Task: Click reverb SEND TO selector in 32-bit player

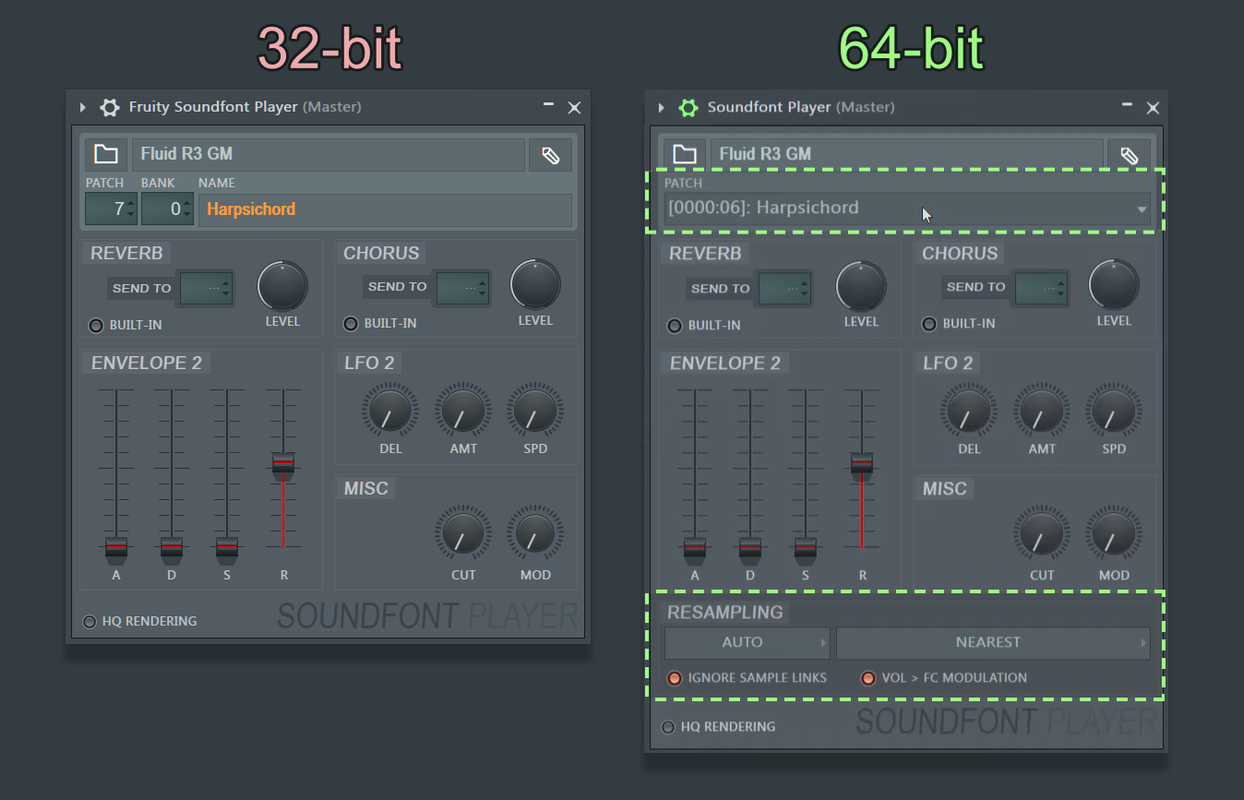Action: click(205, 288)
